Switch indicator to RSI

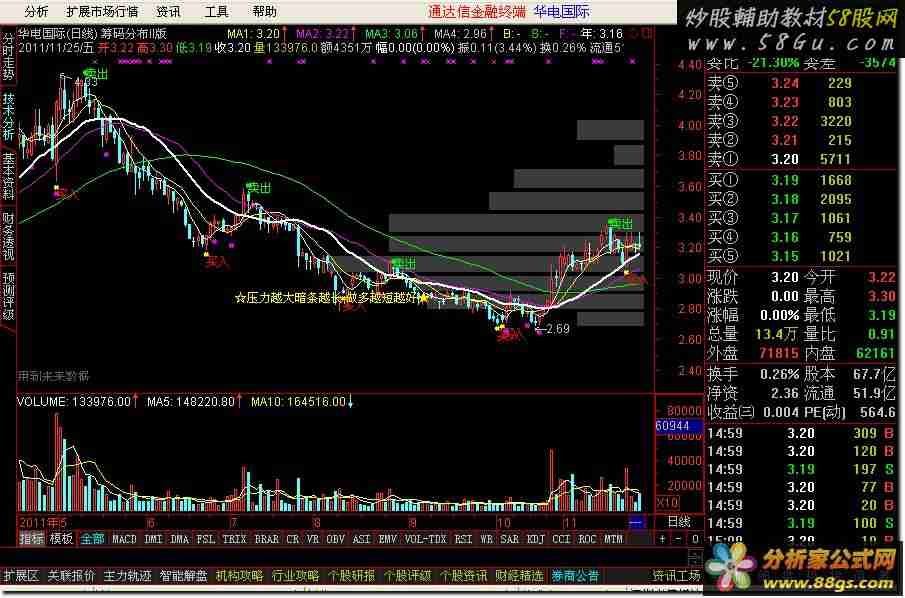coord(463,539)
